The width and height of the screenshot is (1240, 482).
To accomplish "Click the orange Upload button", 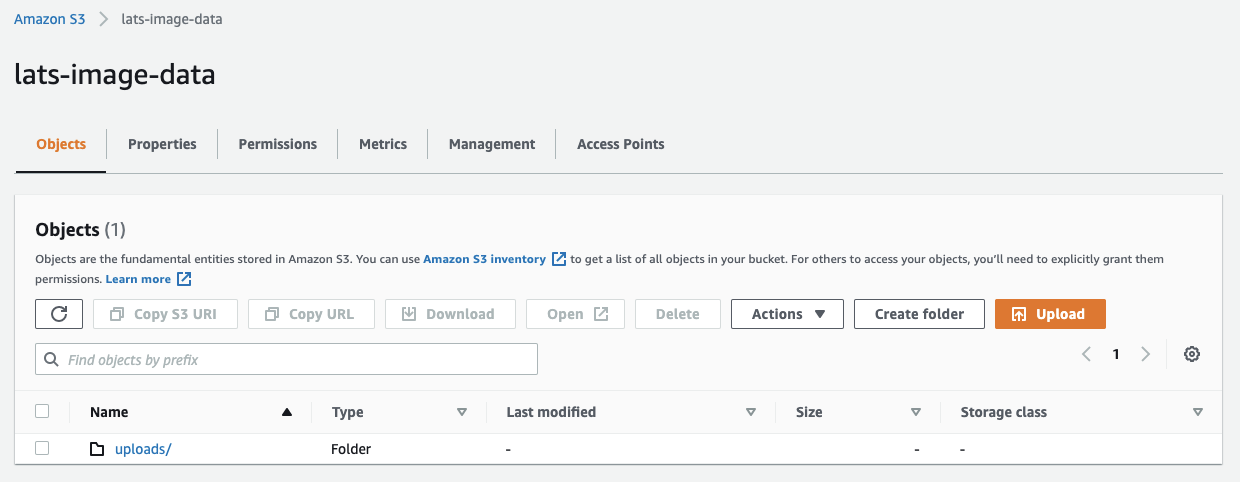I will click(x=1050, y=314).
